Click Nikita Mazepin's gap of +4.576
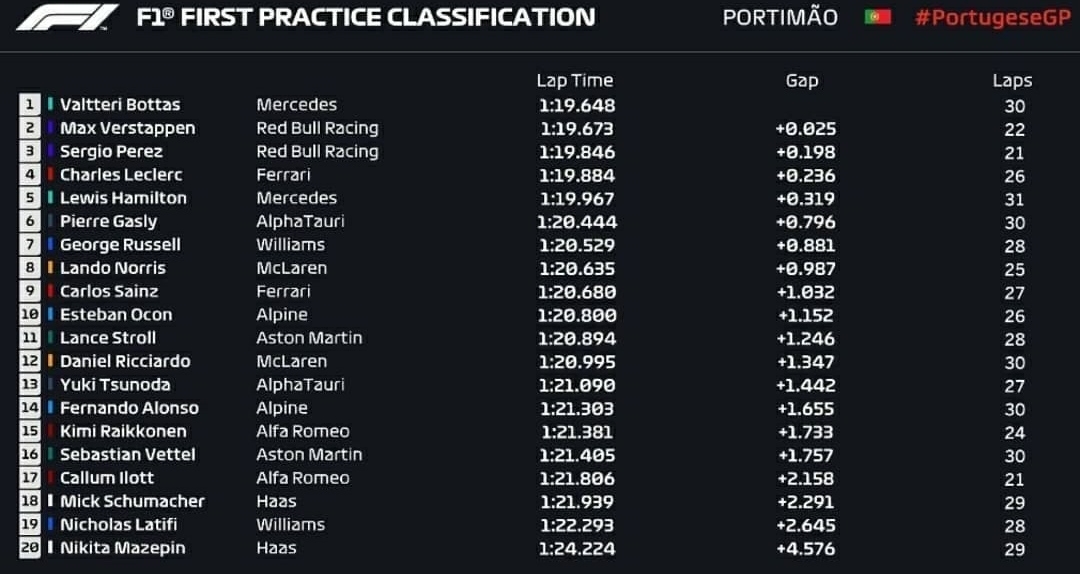The image size is (1080, 574). coord(805,548)
